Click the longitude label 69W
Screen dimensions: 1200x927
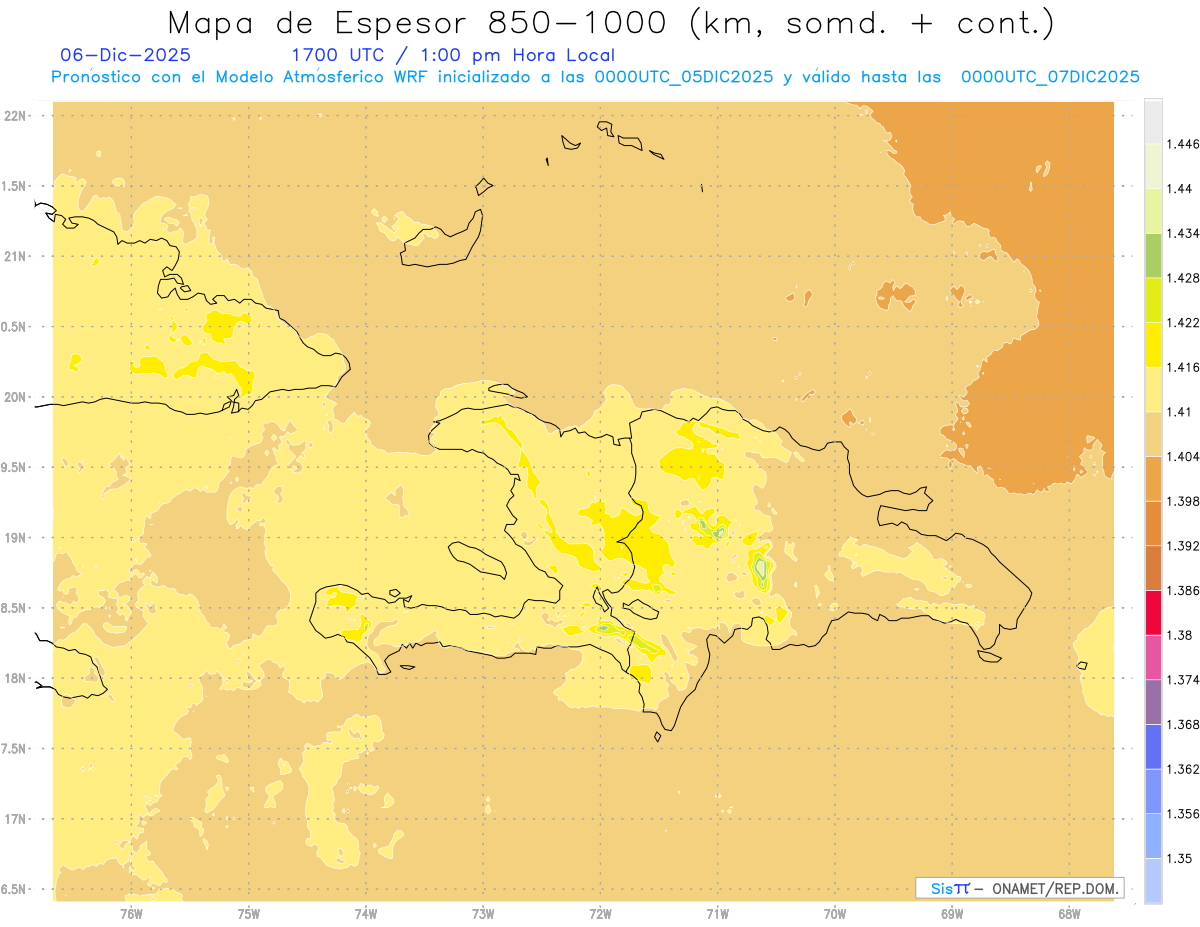(x=952, y=913)
